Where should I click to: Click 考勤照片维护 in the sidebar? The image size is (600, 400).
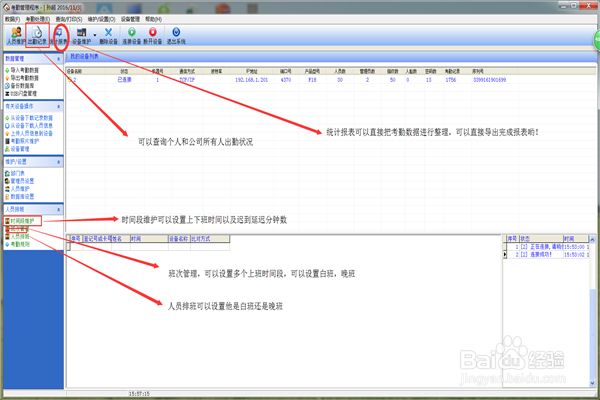pyautogui.click(x=22, y=141)
